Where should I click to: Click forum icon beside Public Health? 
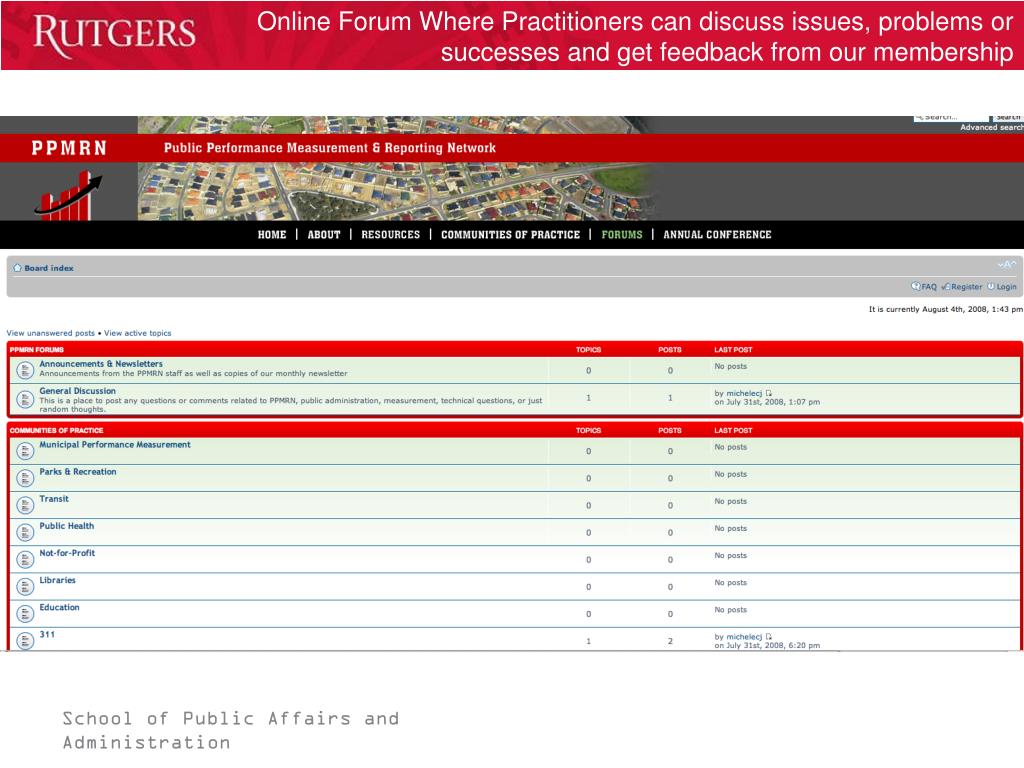(25, 533)
